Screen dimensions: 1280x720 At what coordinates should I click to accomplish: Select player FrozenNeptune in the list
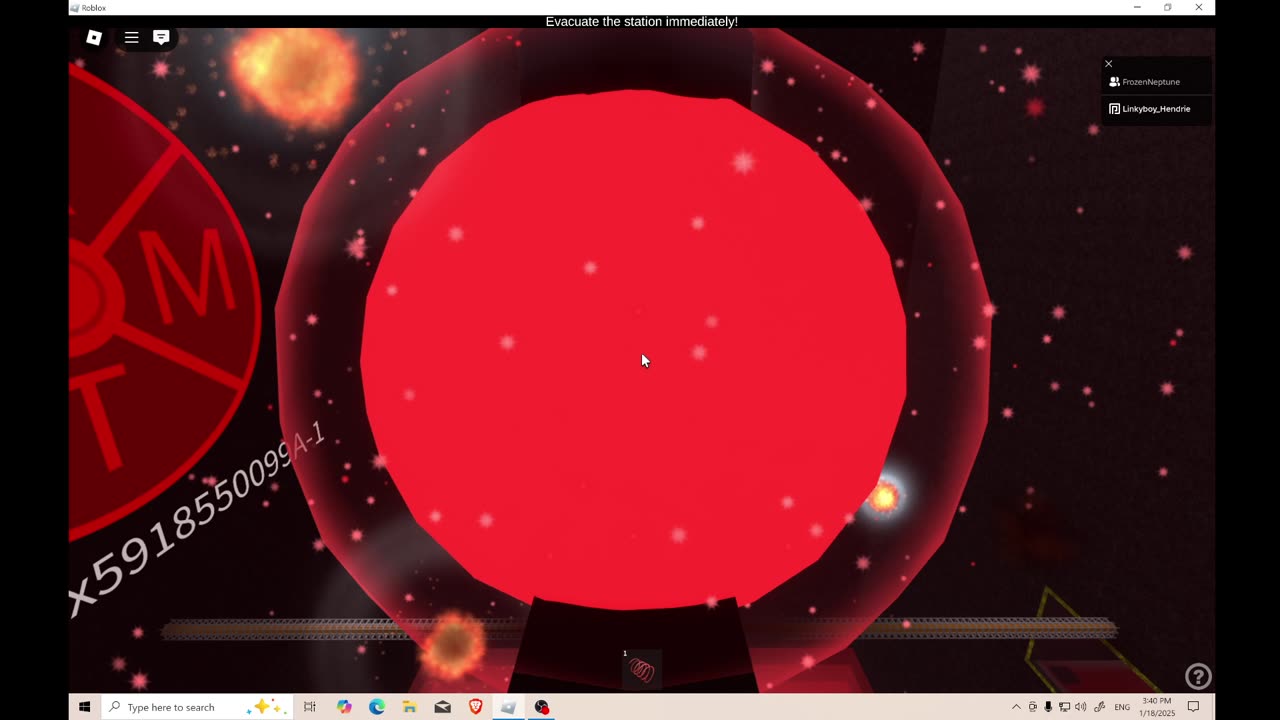(1156, 82)
